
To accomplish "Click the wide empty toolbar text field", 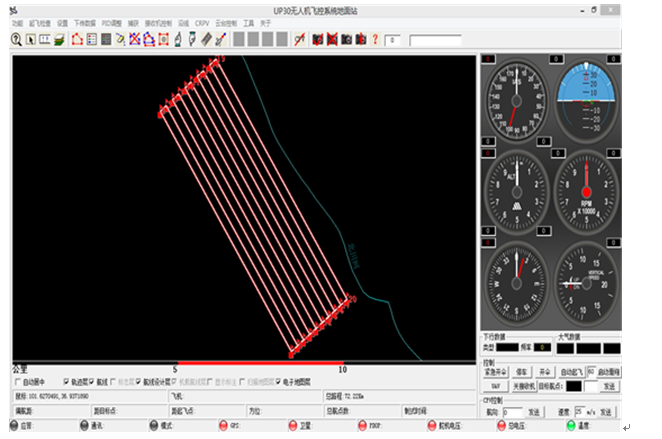I will [435, 41].
